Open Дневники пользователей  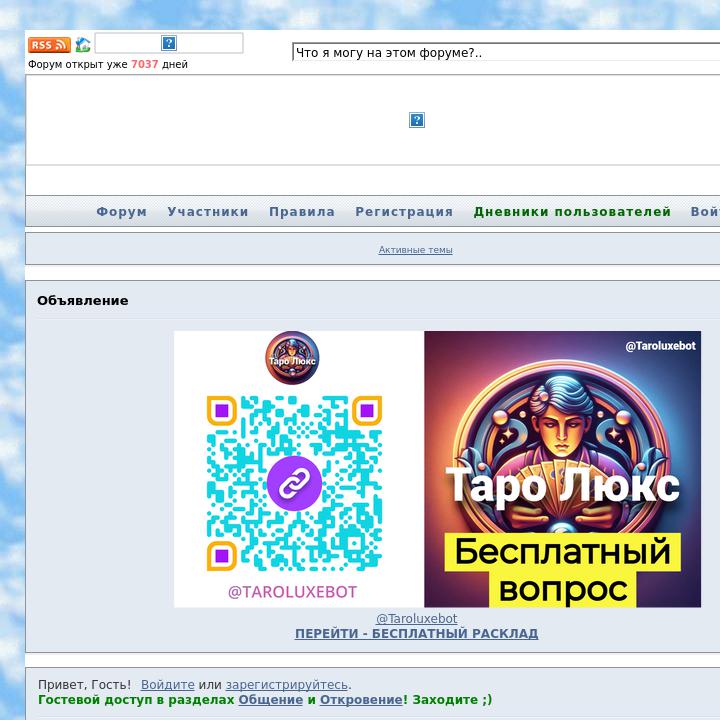tap(572, 212)
